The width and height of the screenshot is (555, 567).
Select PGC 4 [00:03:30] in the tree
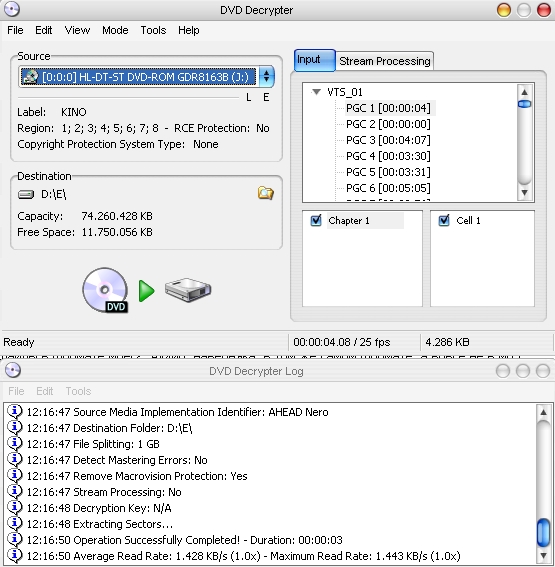pyautogui.click(x=388, y=156)
